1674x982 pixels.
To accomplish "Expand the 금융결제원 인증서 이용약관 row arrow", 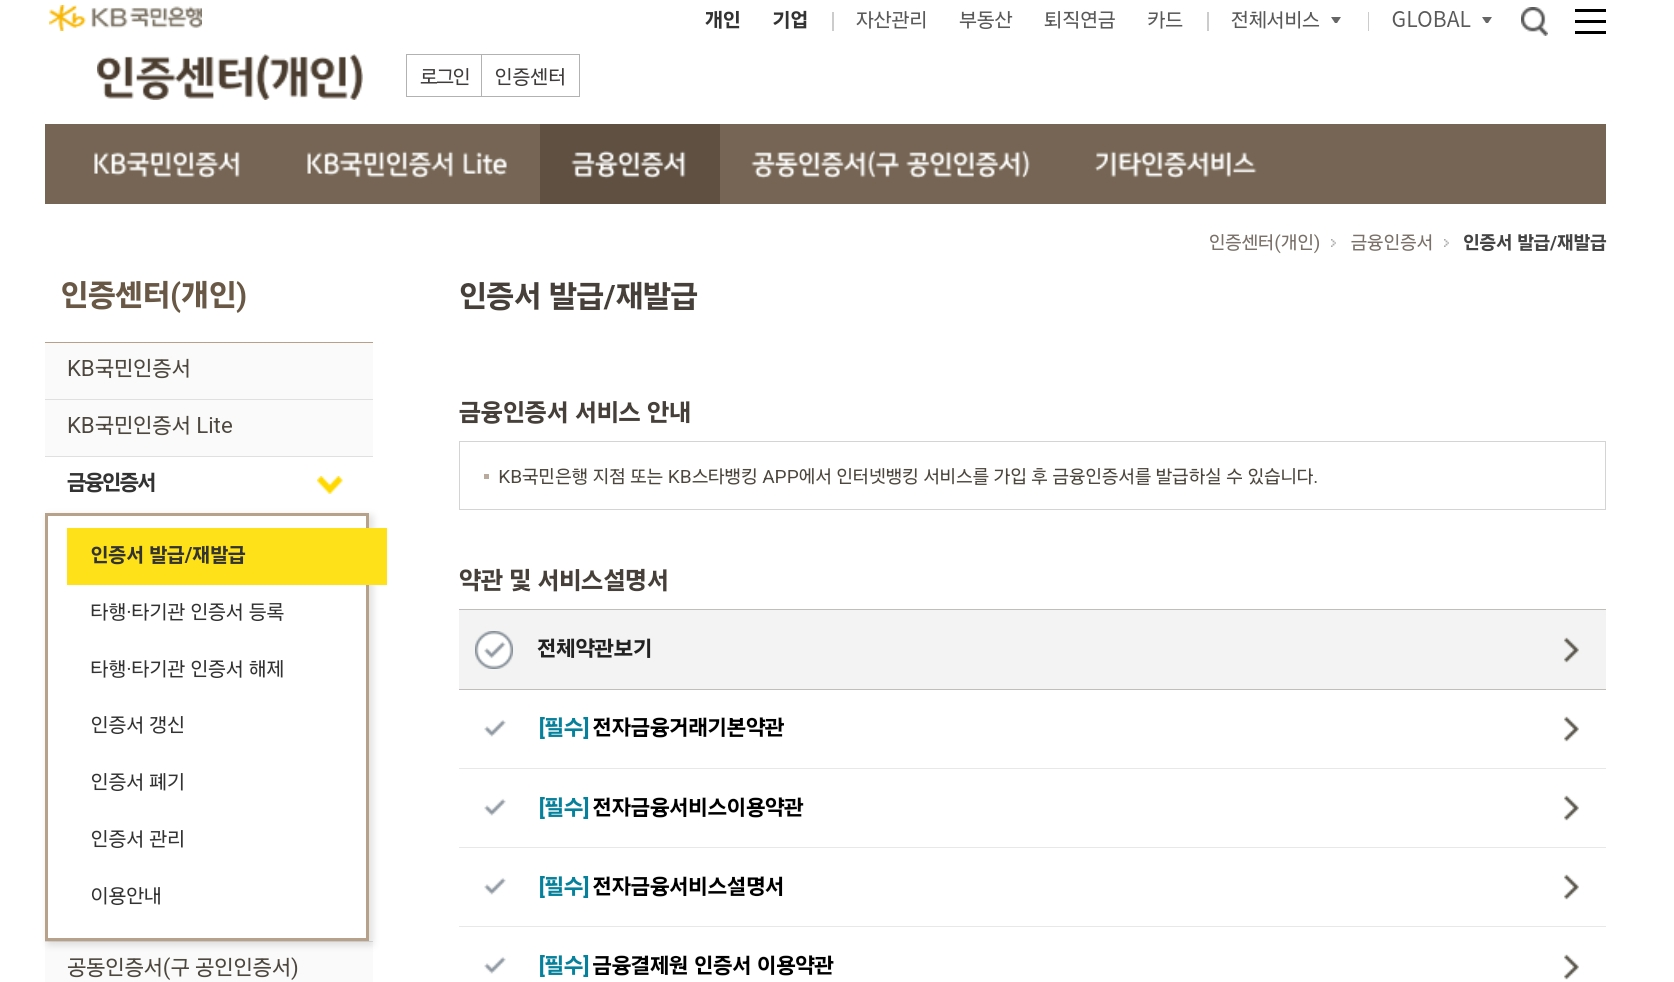I will point(1571,966).
